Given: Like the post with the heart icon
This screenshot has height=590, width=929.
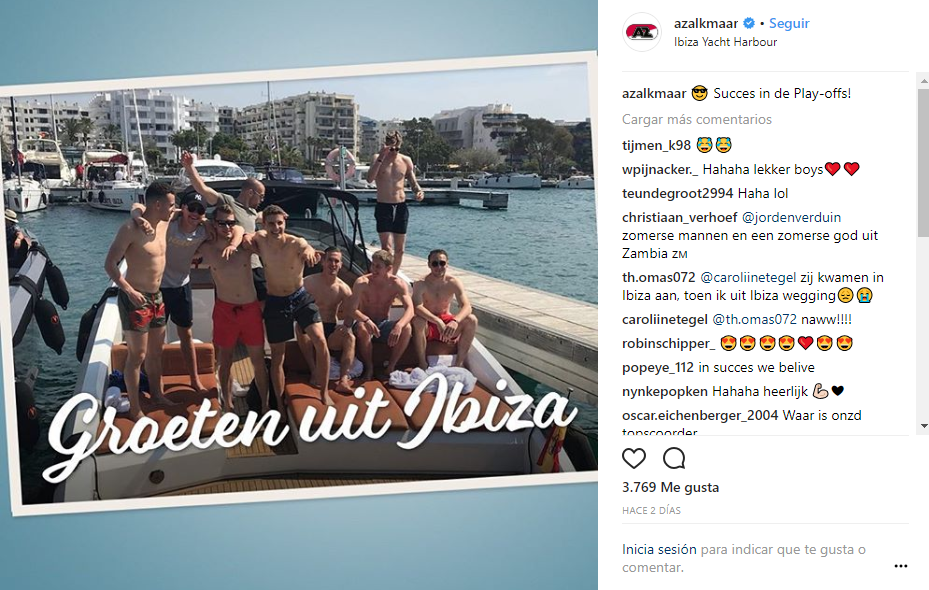Looking at the screenshot, I should pyautogui.click(x=633, y=458).
